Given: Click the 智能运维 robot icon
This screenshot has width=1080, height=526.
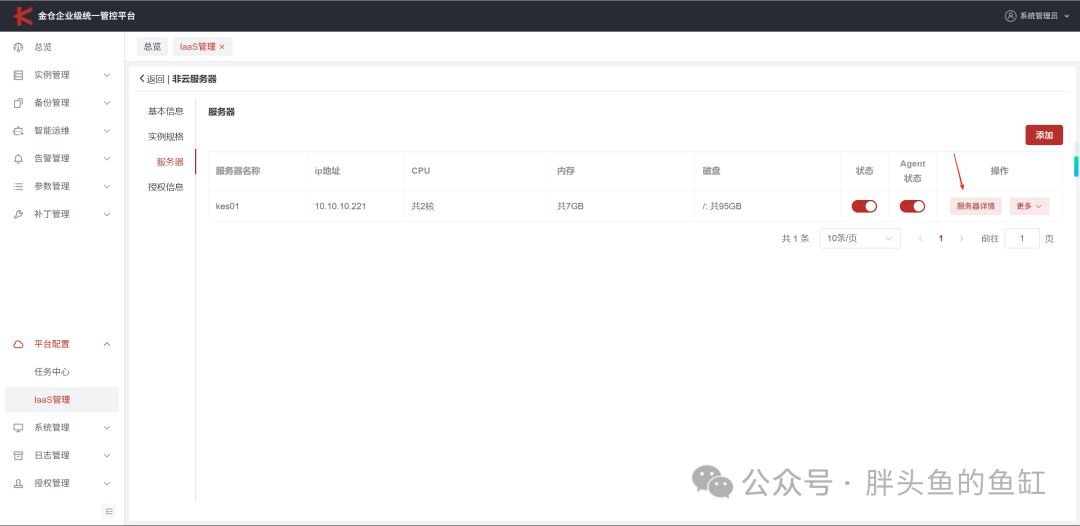Looking at the screenshot, I should [x=19, y=131].
